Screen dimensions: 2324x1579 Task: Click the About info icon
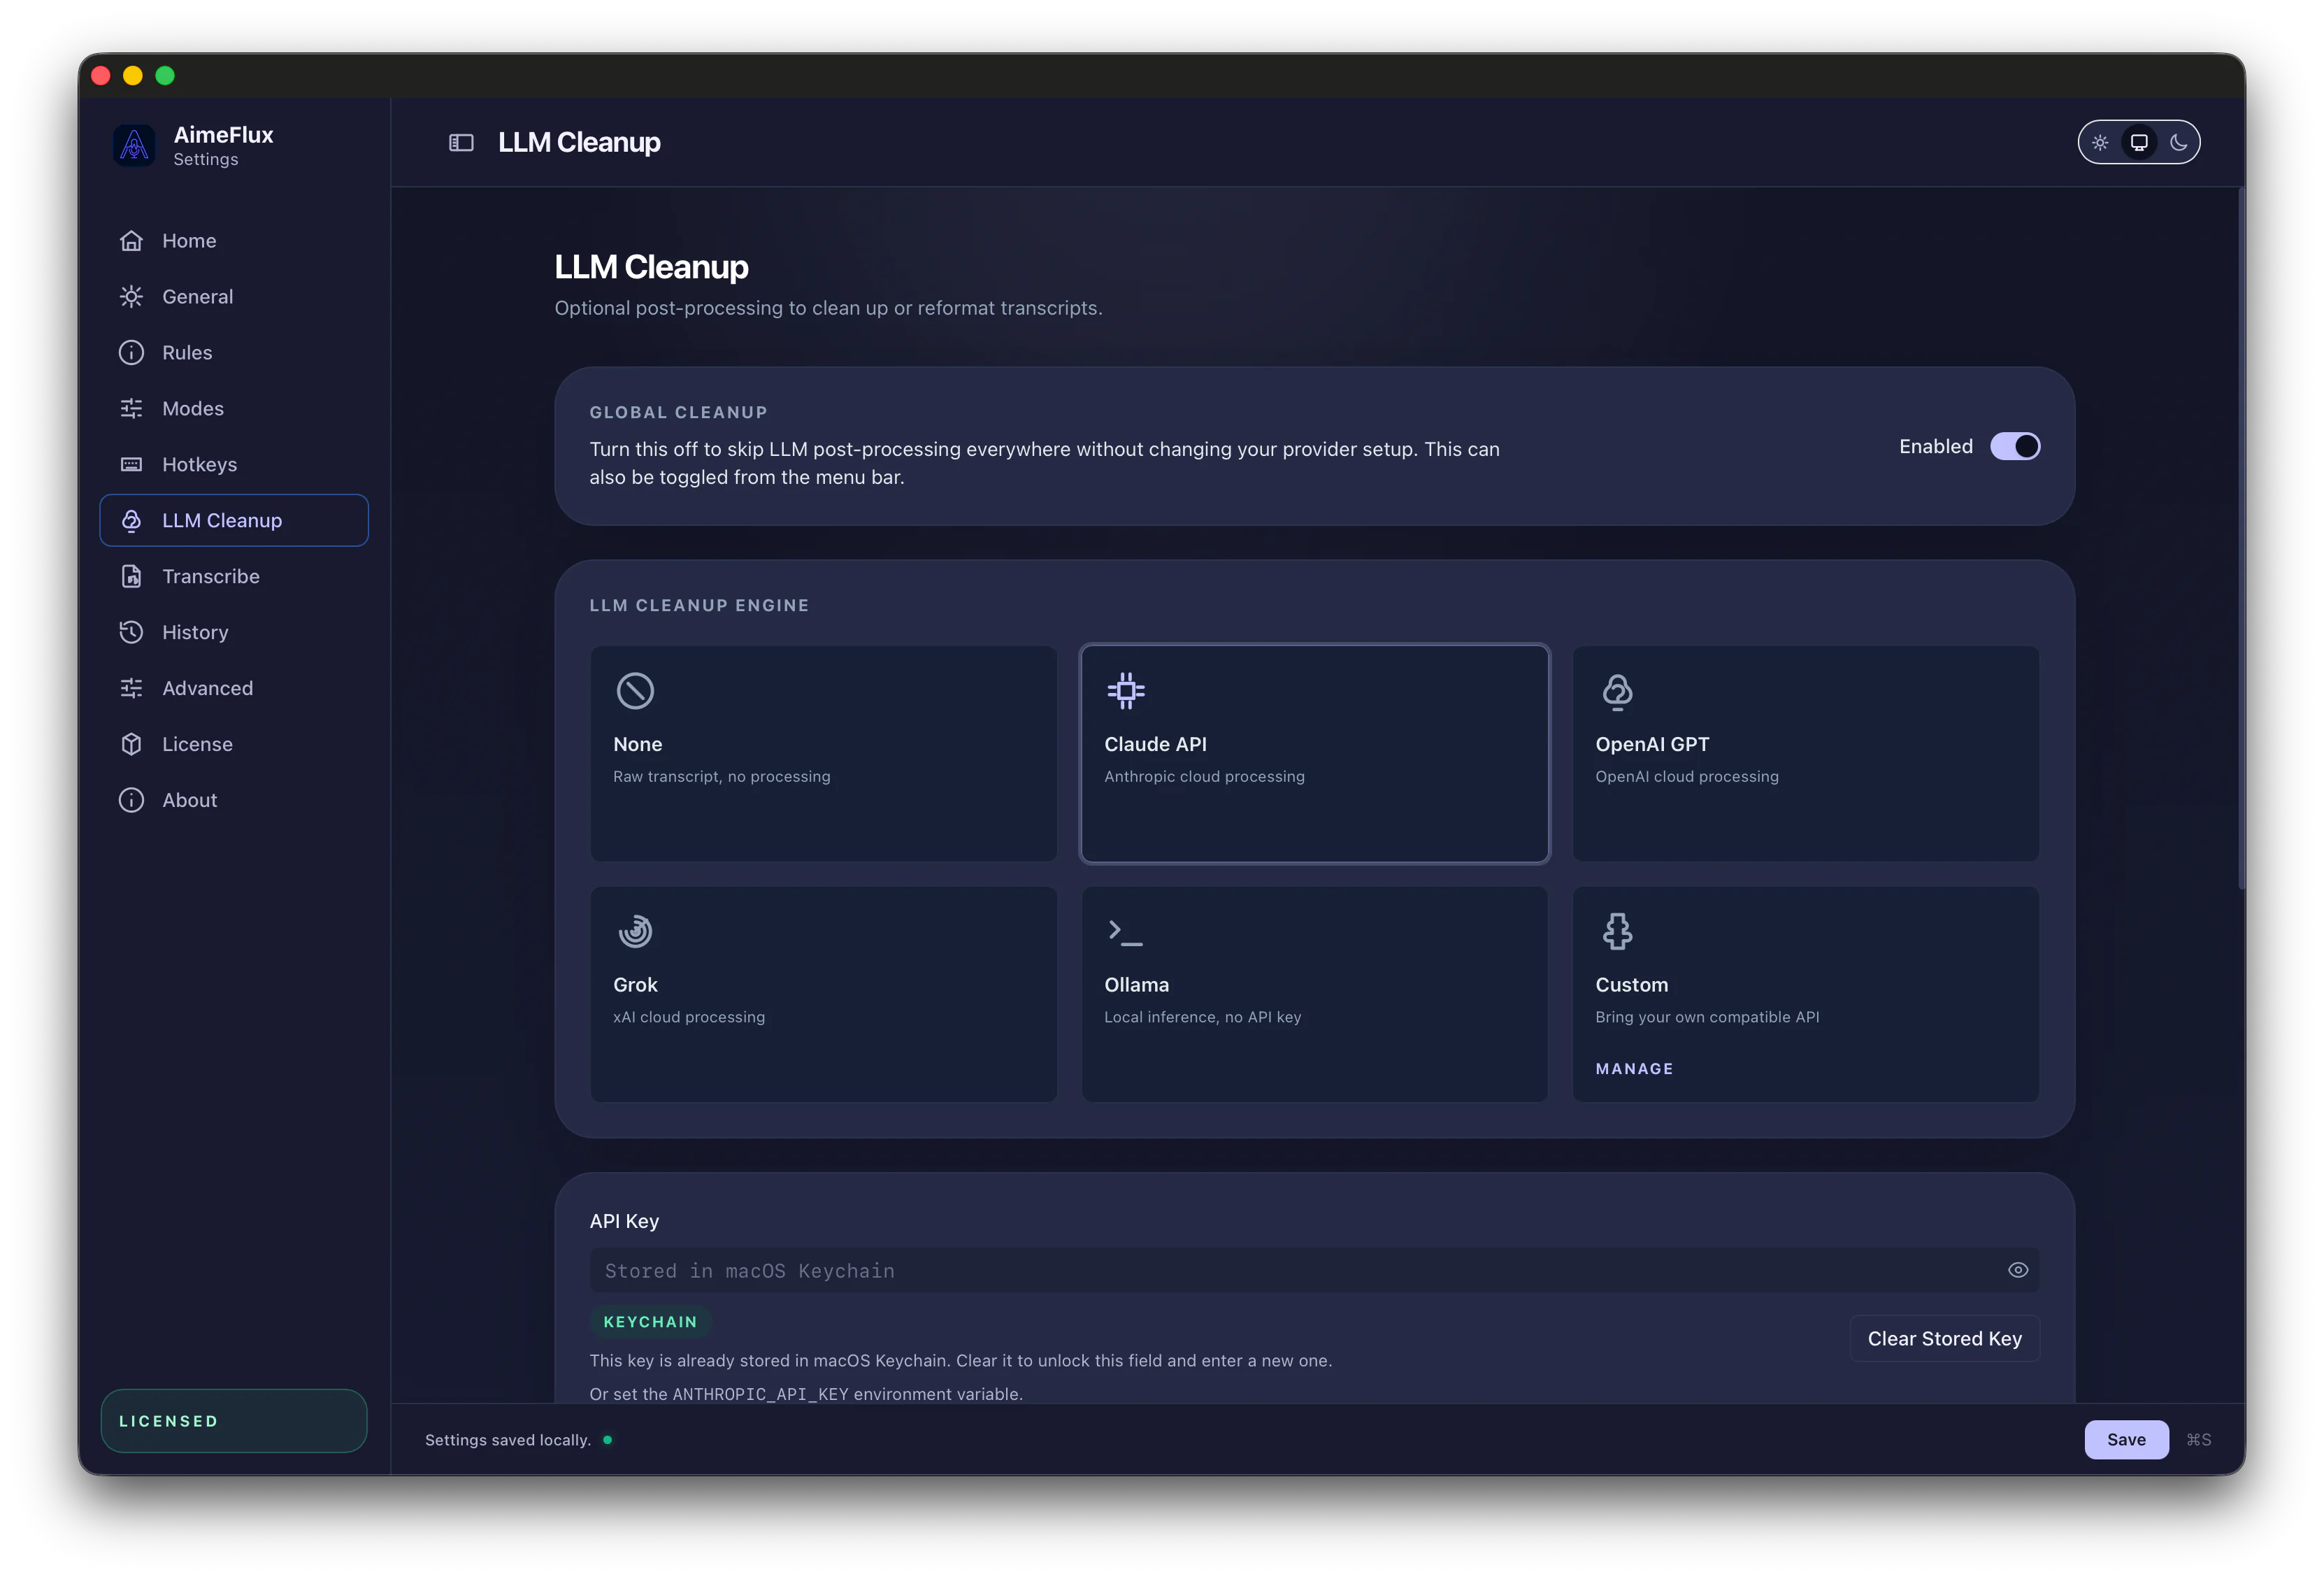[x=131, y=801]
